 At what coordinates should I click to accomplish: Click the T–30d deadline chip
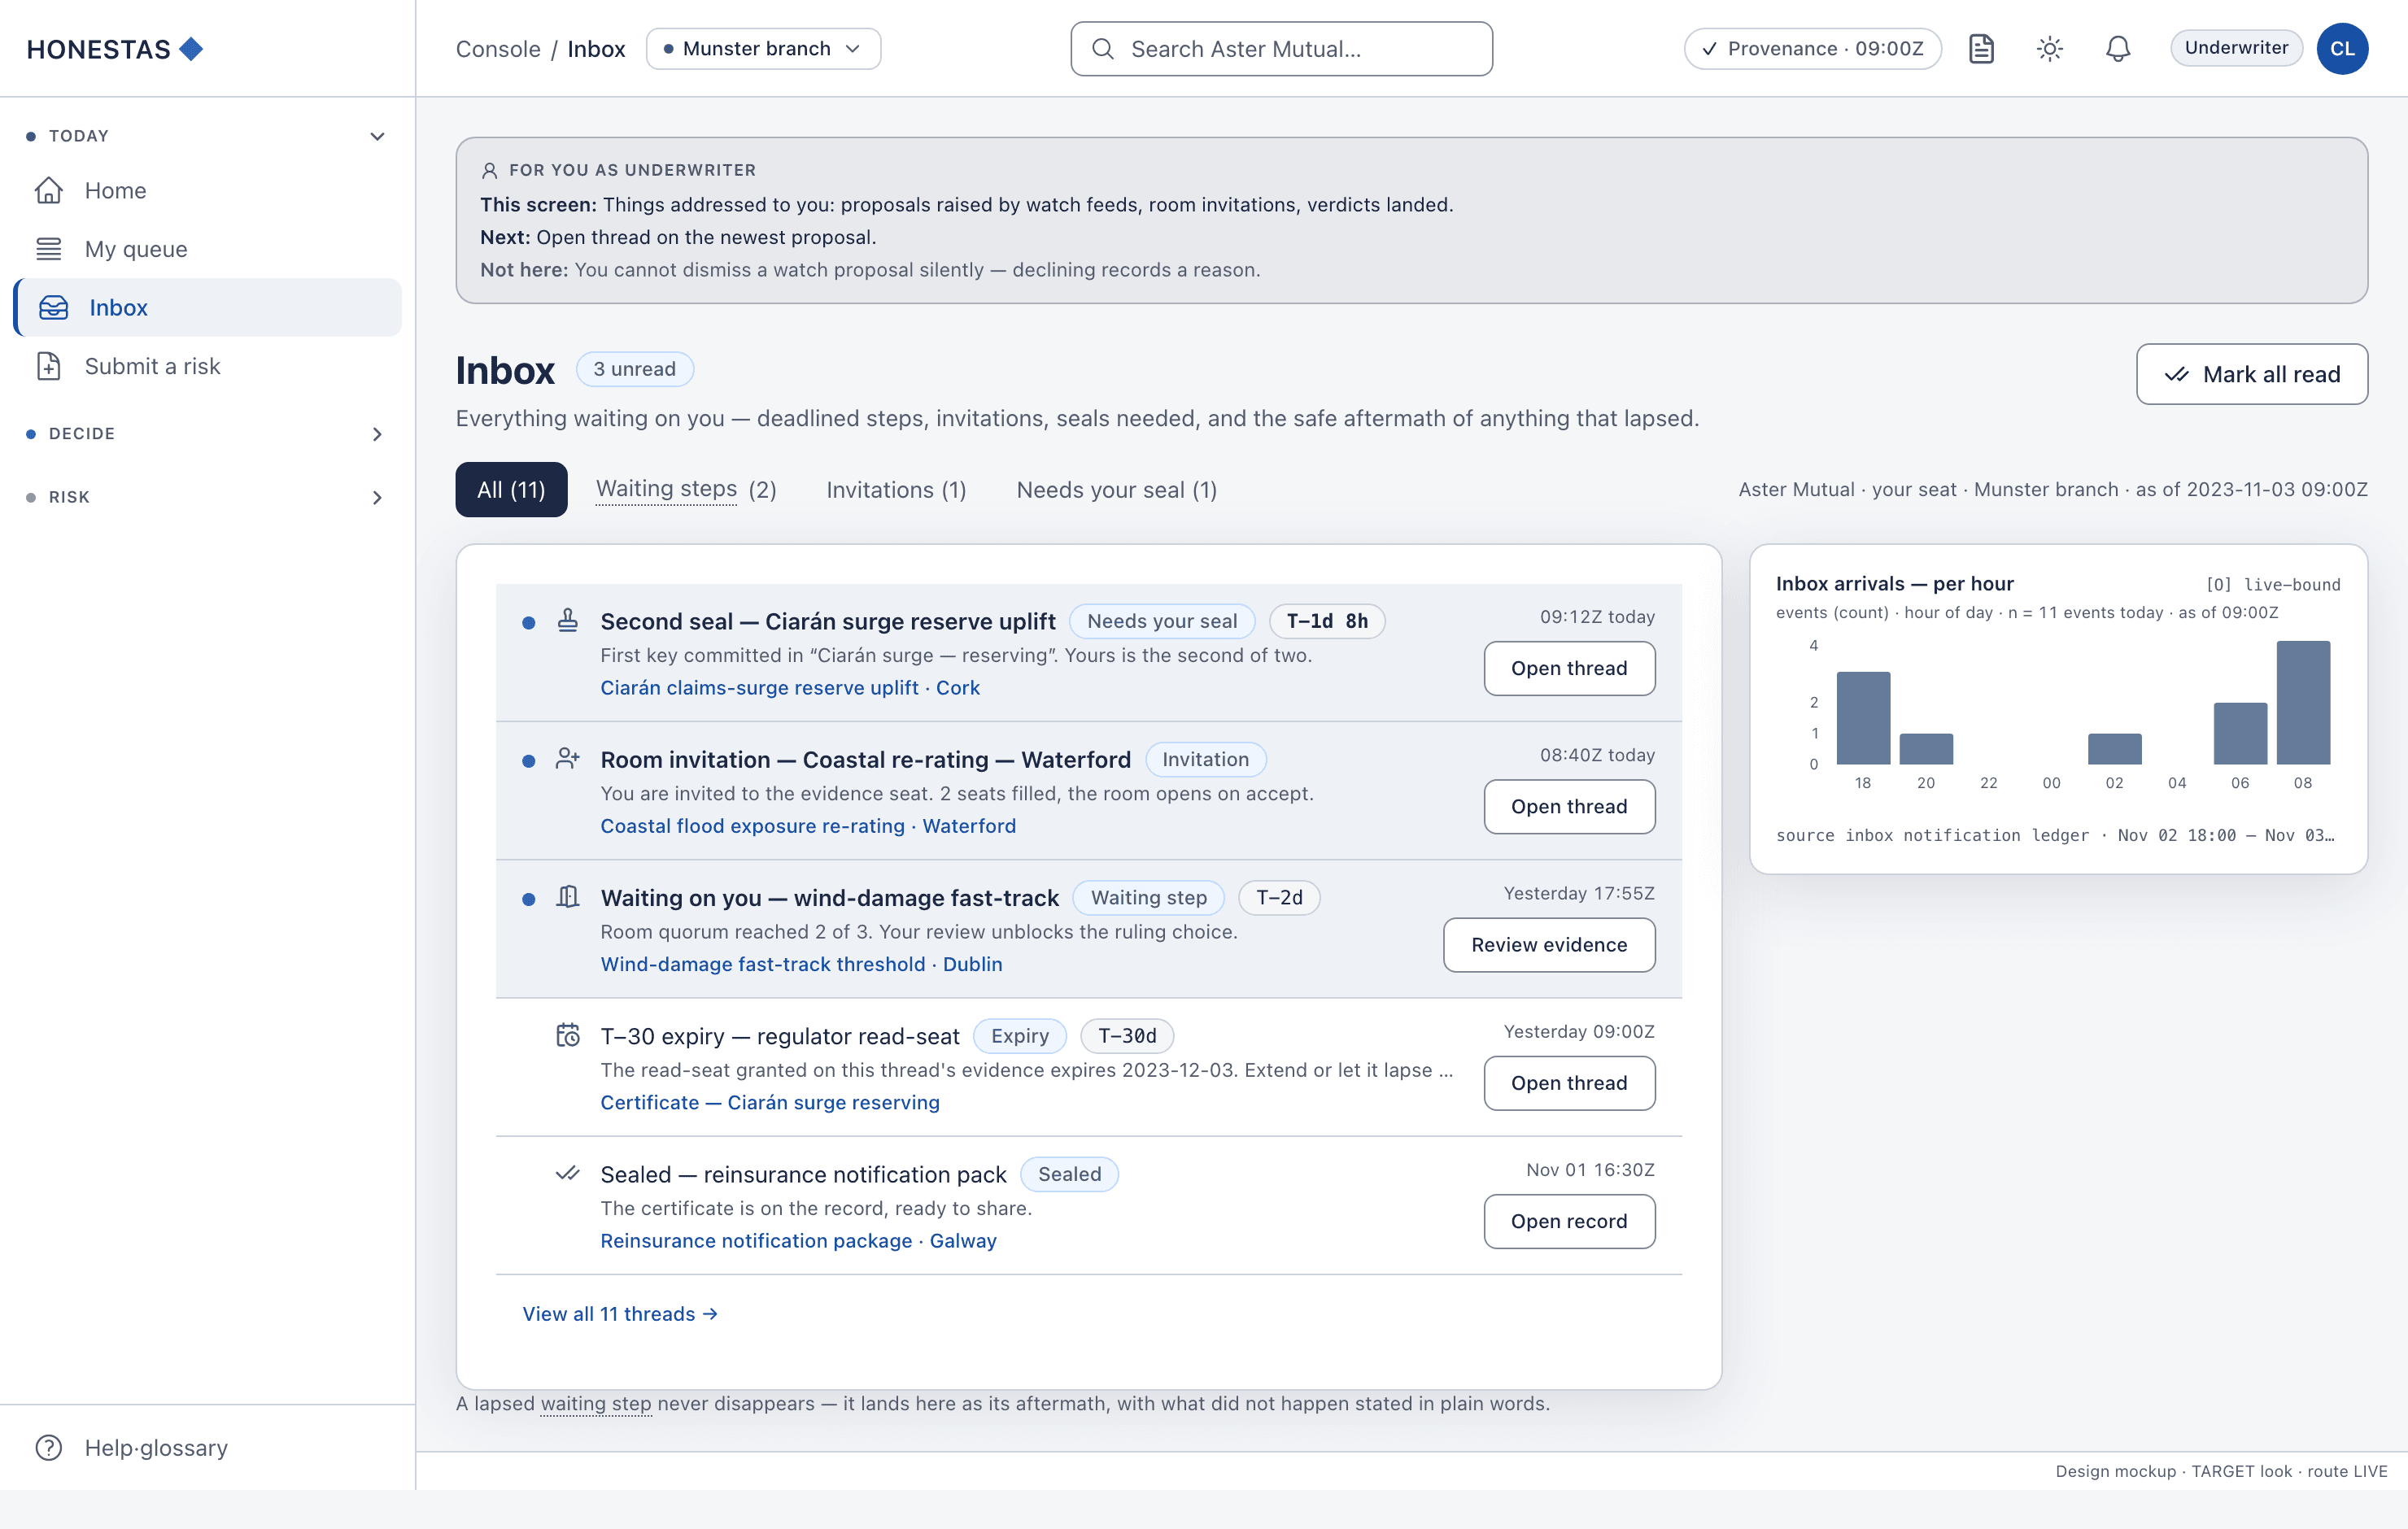[1127, 1036]
